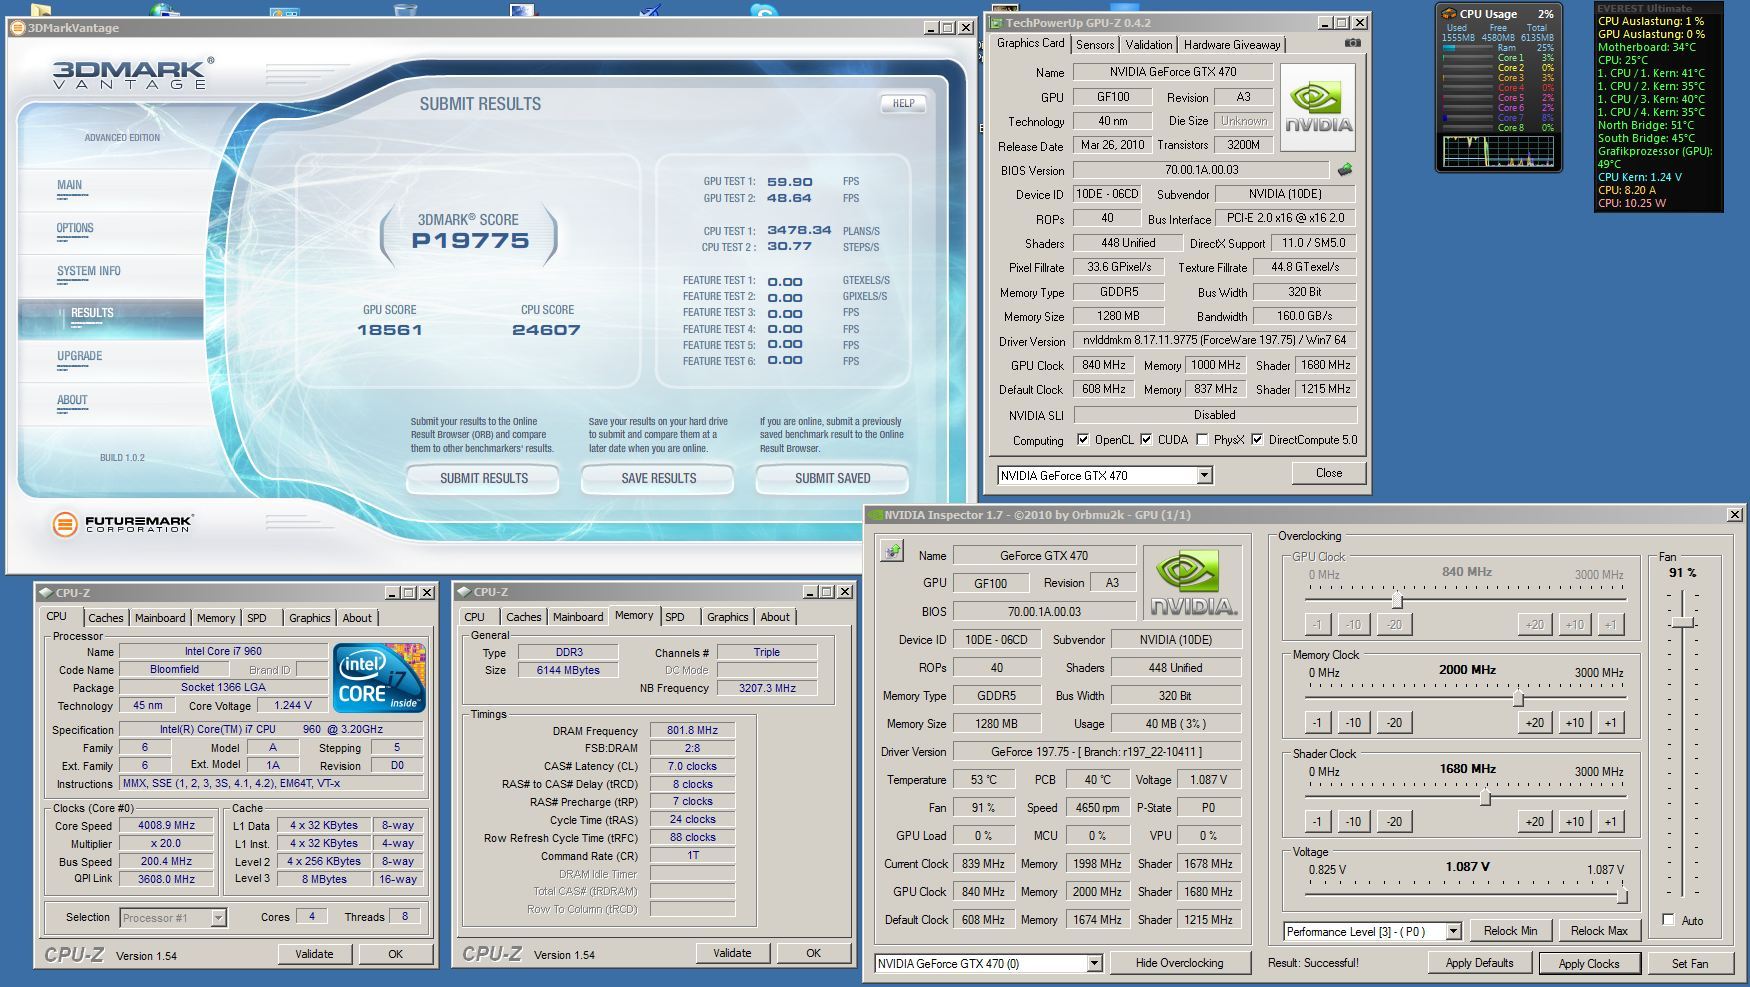Image resolution: width=1750 pixels, height=987 pixels.
Task: Click +20 under Memory Clock slider
Action: [1534, 722]
